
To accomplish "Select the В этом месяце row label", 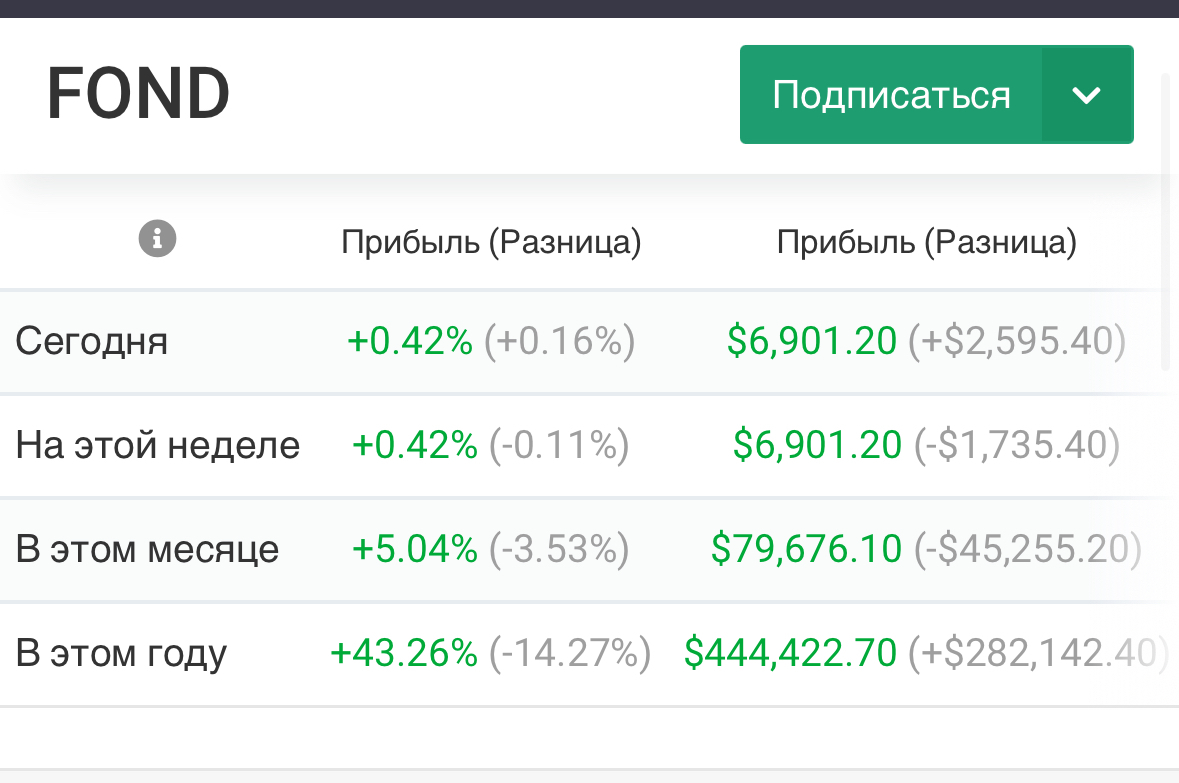I will coord(147,549).
